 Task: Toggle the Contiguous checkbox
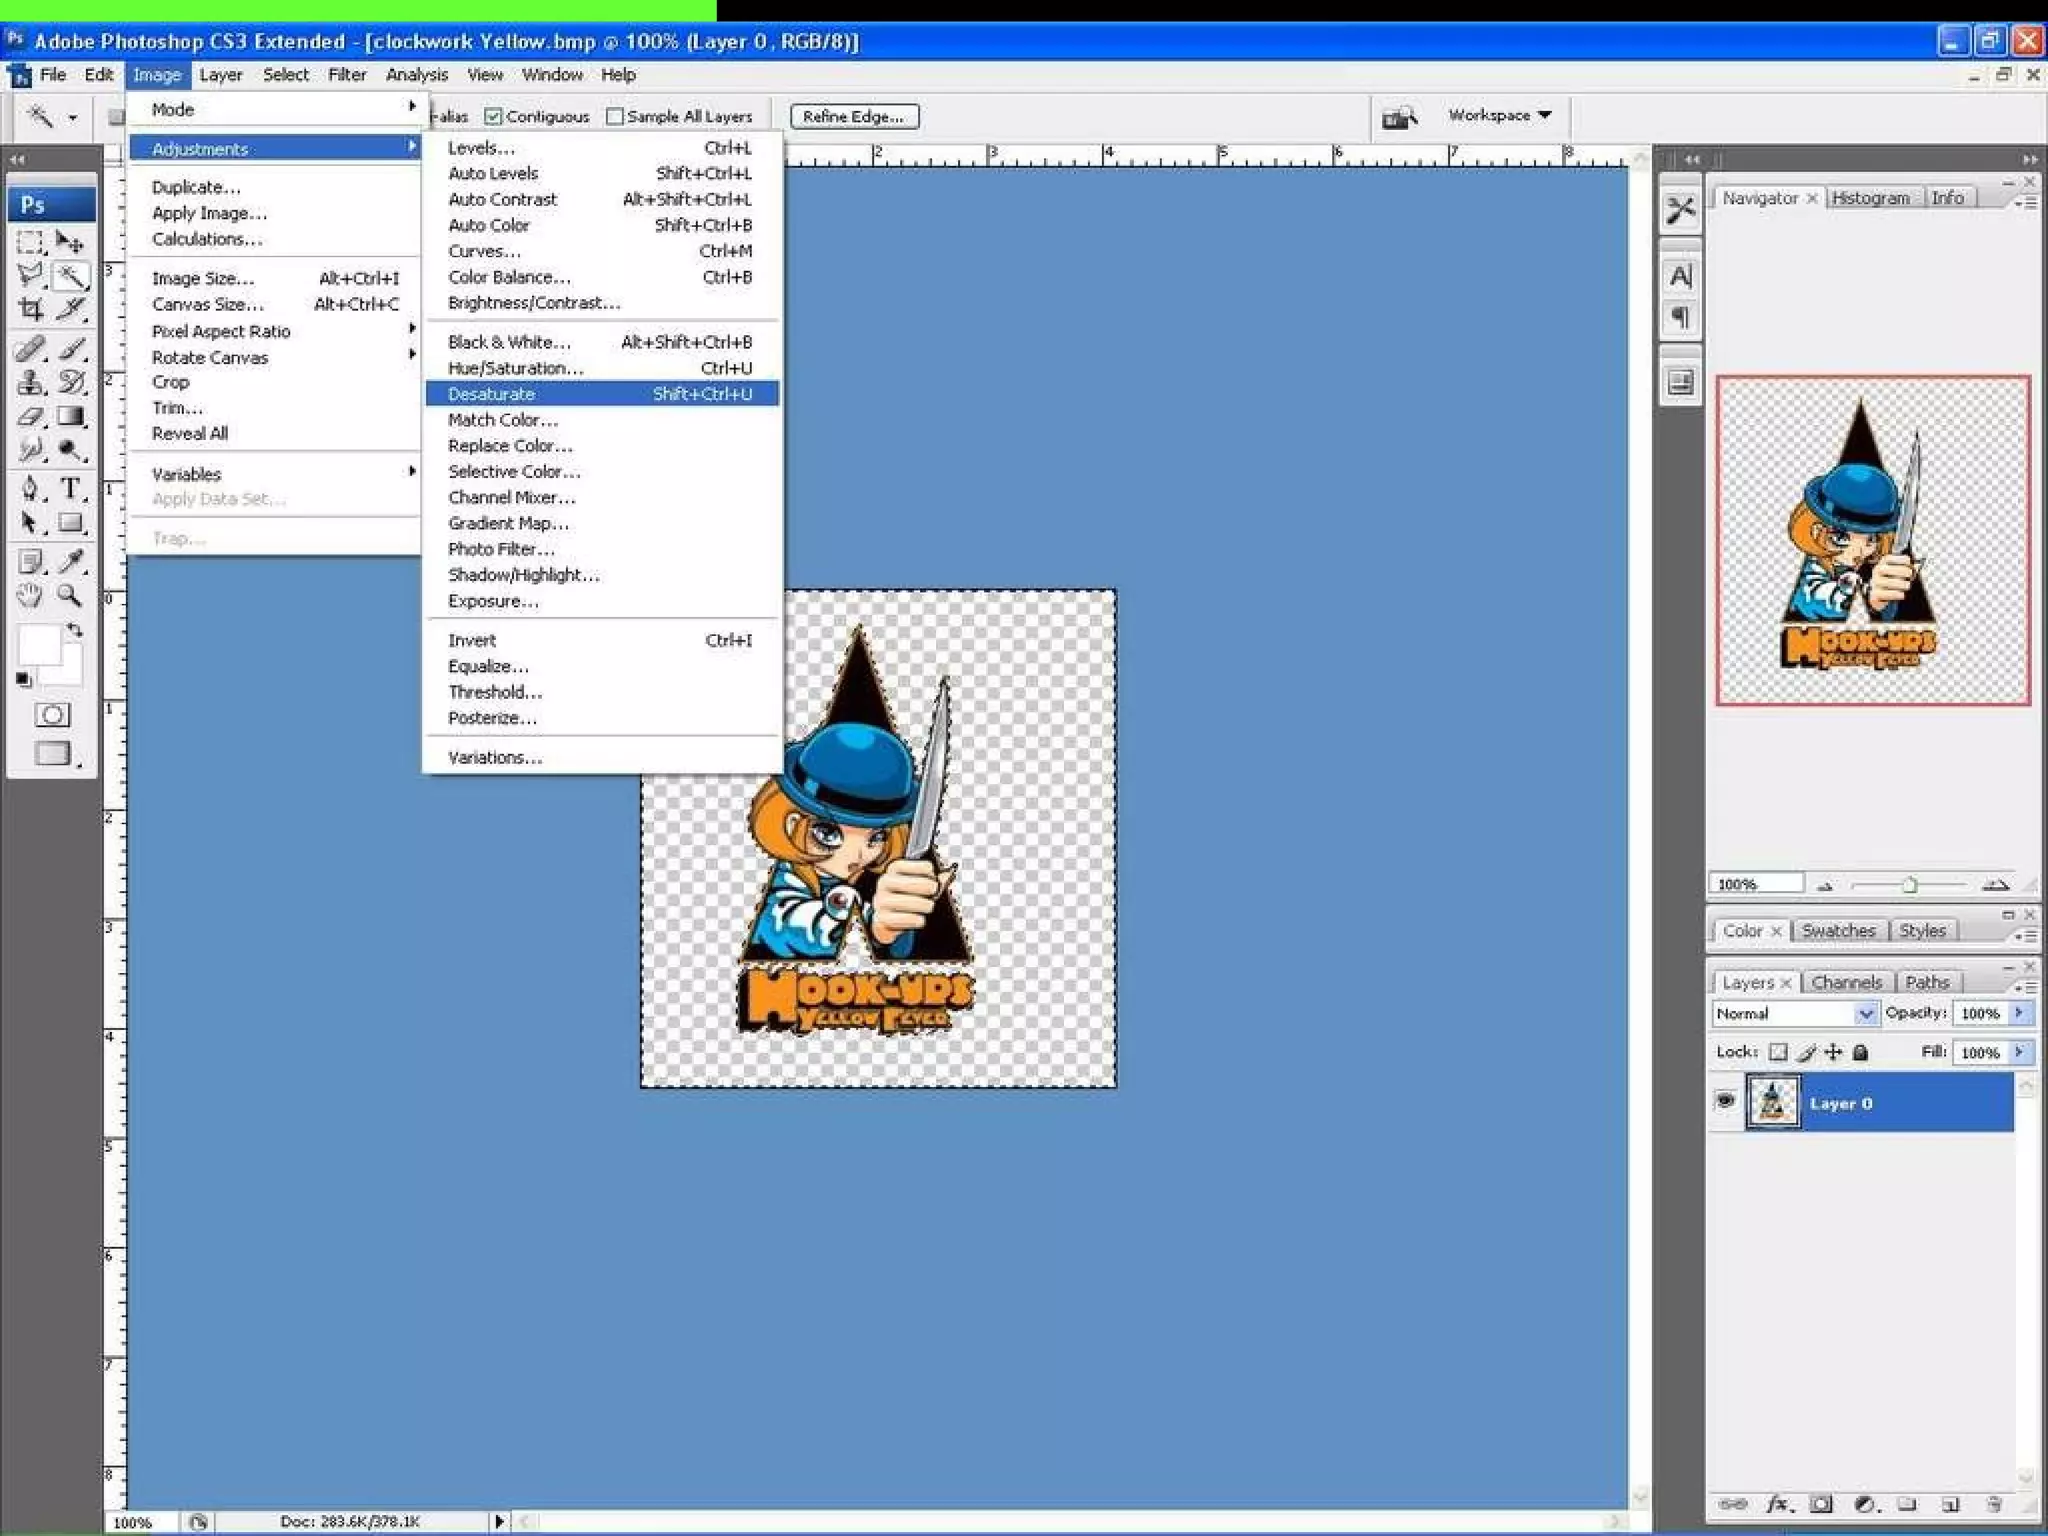coord(493,117)
